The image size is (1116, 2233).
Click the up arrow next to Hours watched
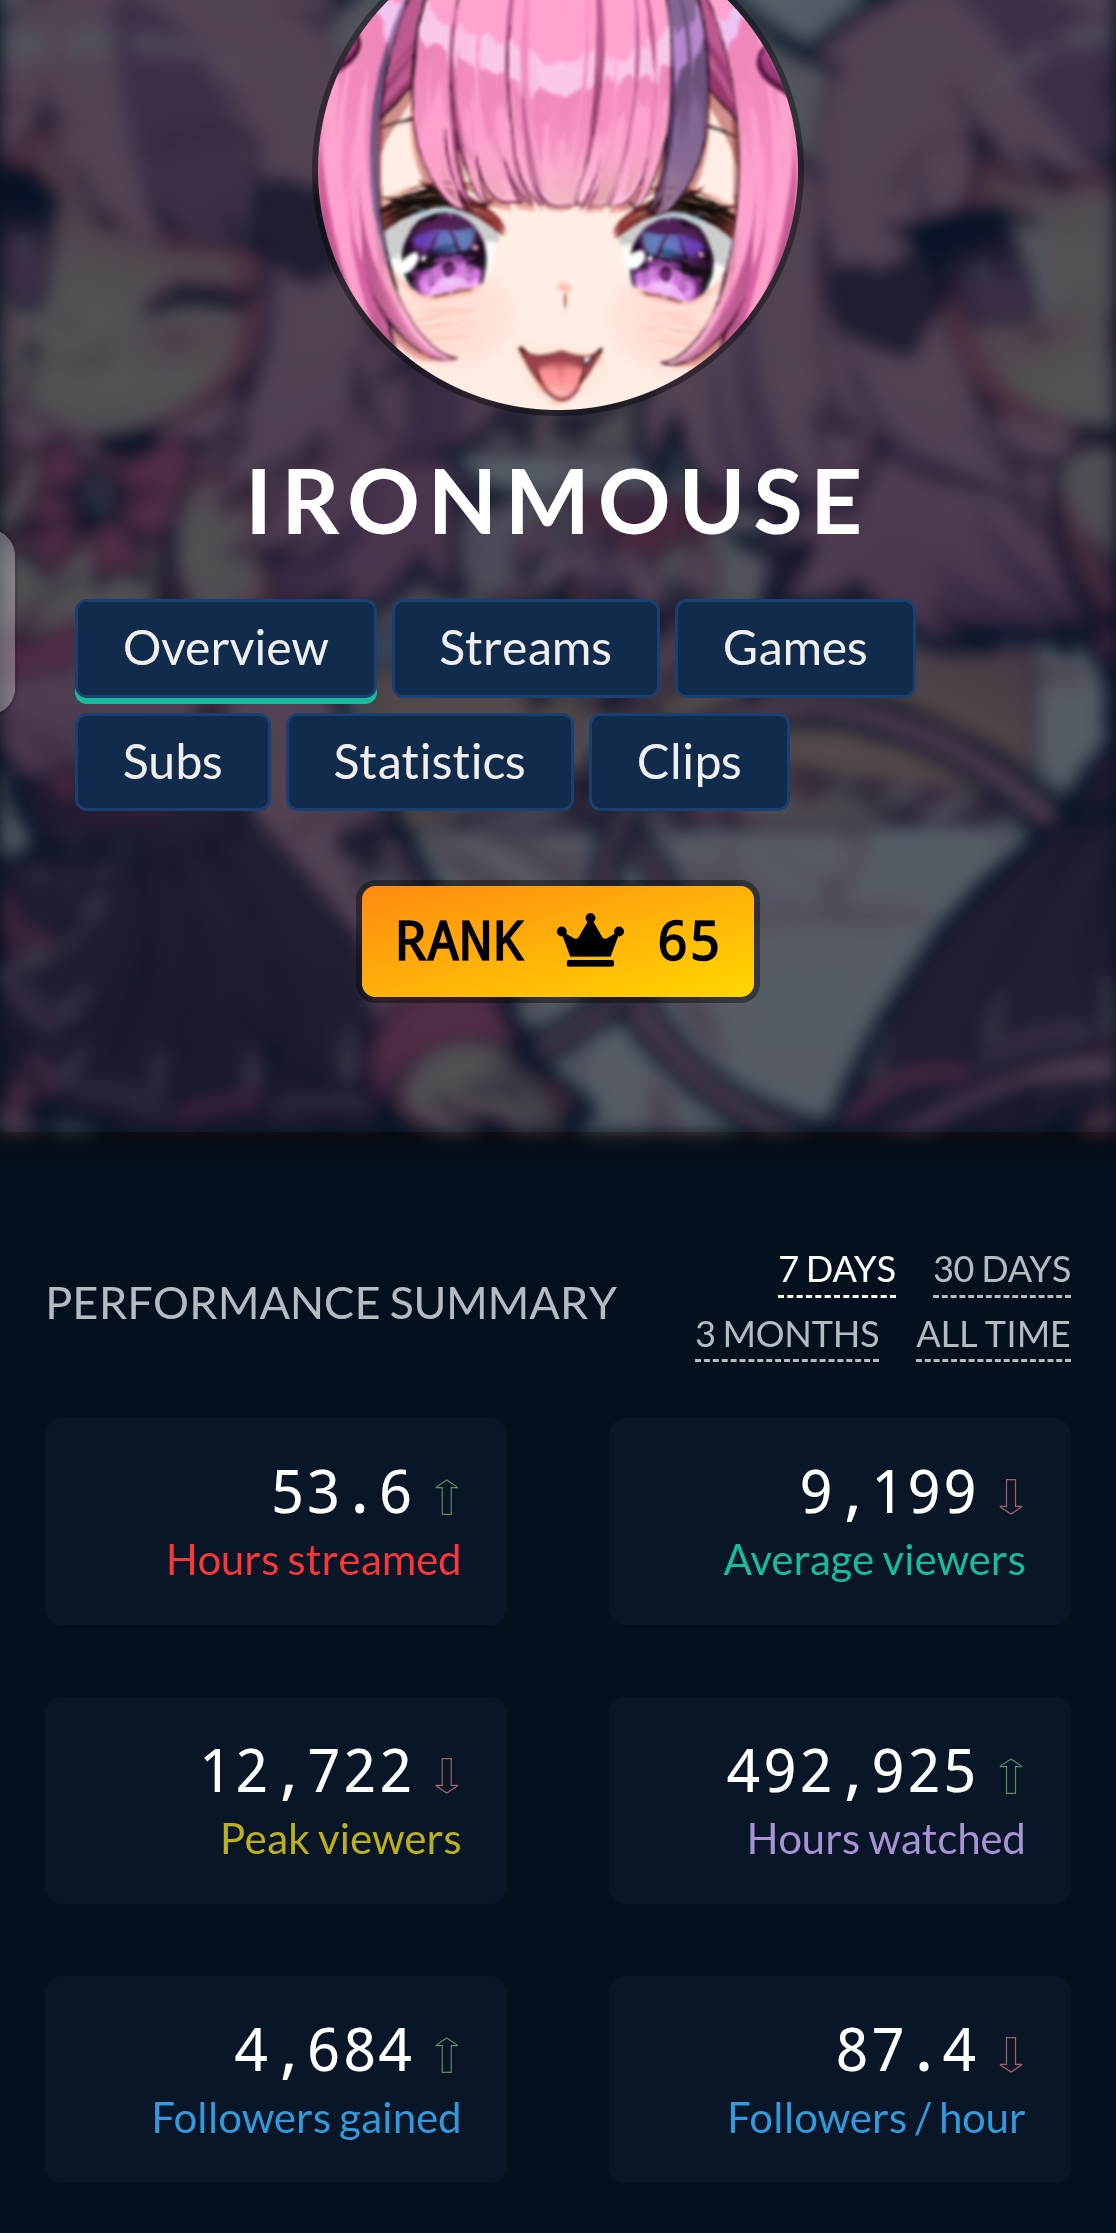[1011, 1775]
